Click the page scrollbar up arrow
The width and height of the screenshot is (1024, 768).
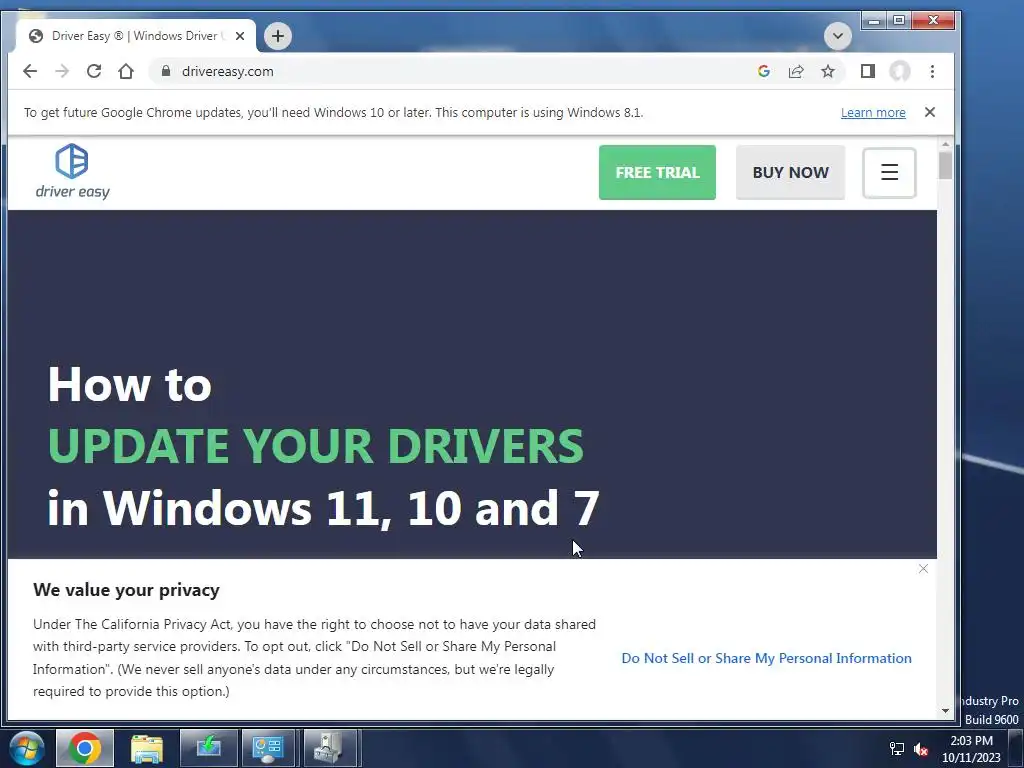pos(946,144)
